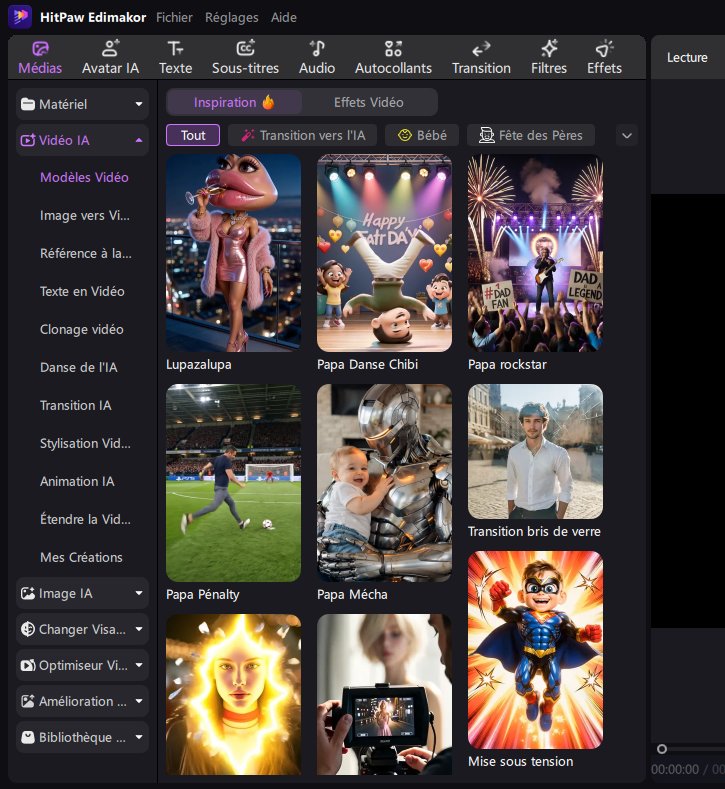Expand the Changer Visa... dropdown arrow
725x789 pixels.
138,629
